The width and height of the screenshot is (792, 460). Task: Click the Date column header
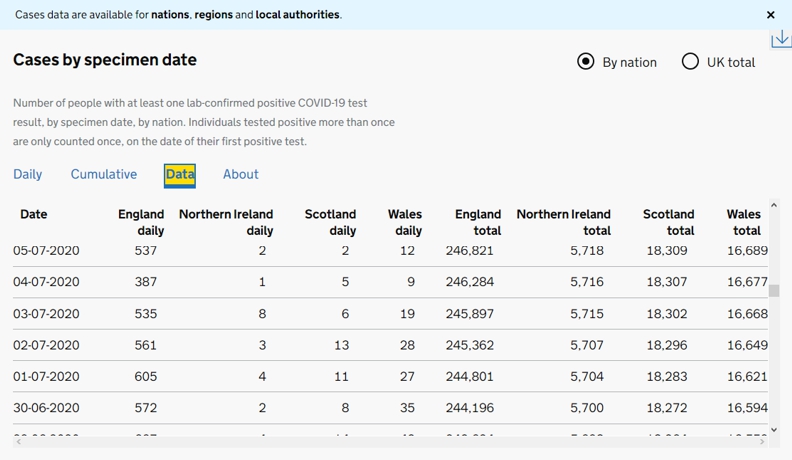coord(34,214)
